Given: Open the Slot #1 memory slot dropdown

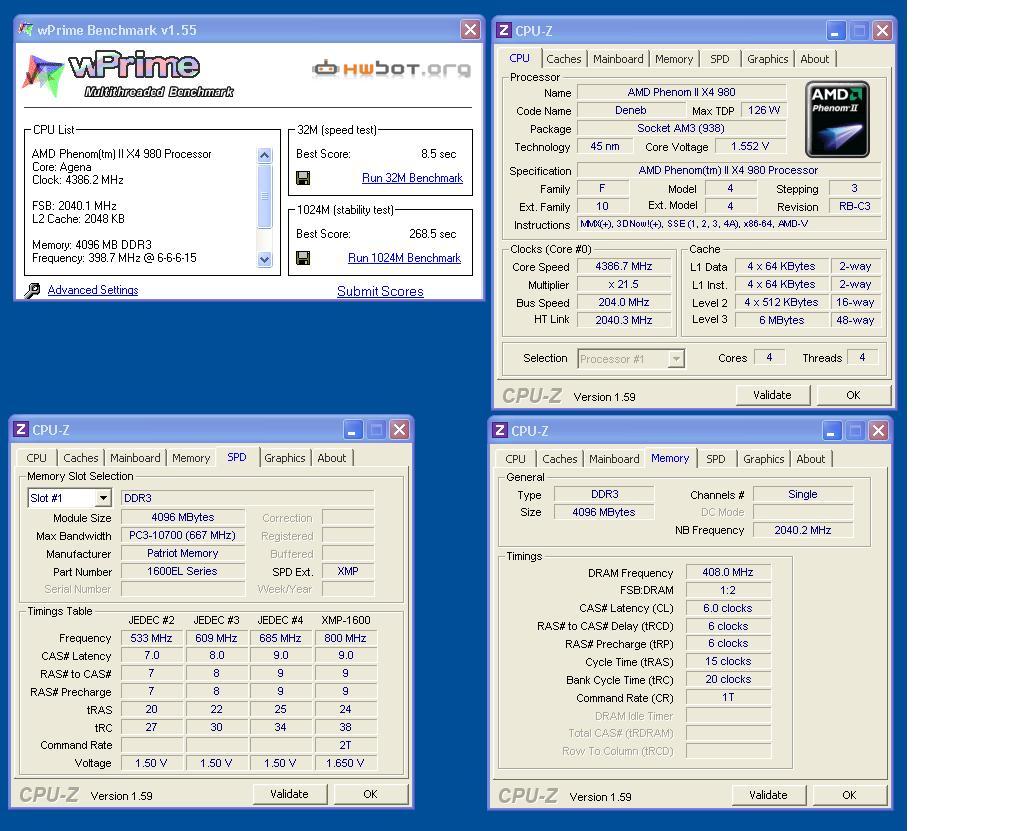Looking at the screenshot, I should 103,498.
